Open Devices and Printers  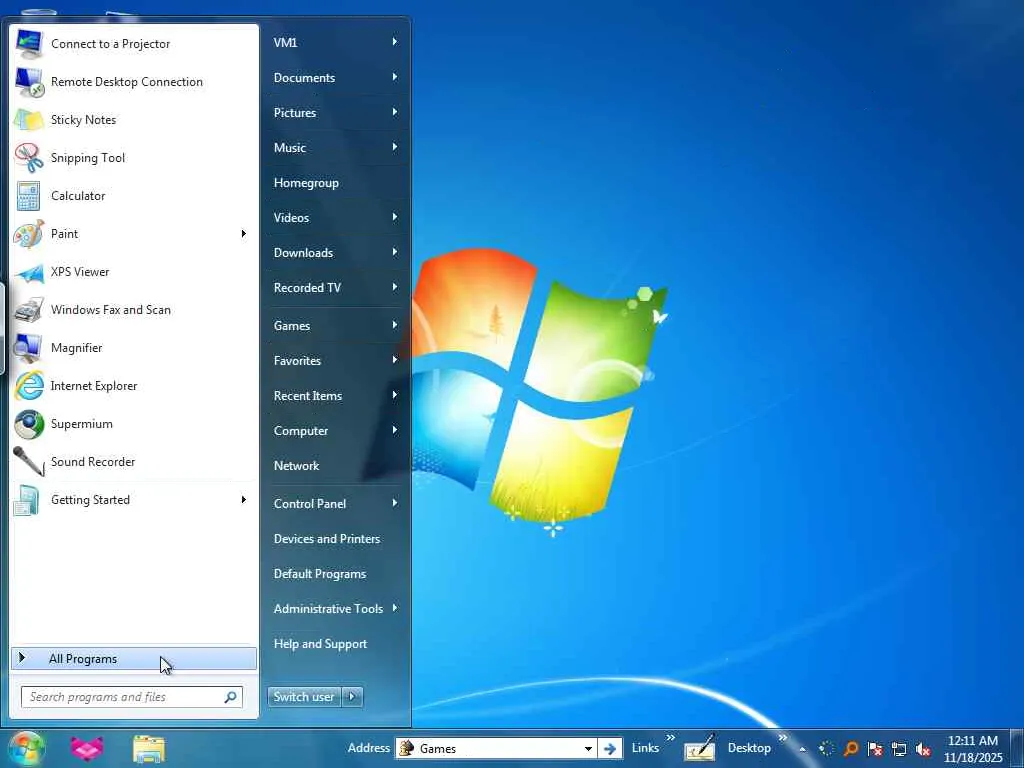pyautogui.click(x=336, y=539)
